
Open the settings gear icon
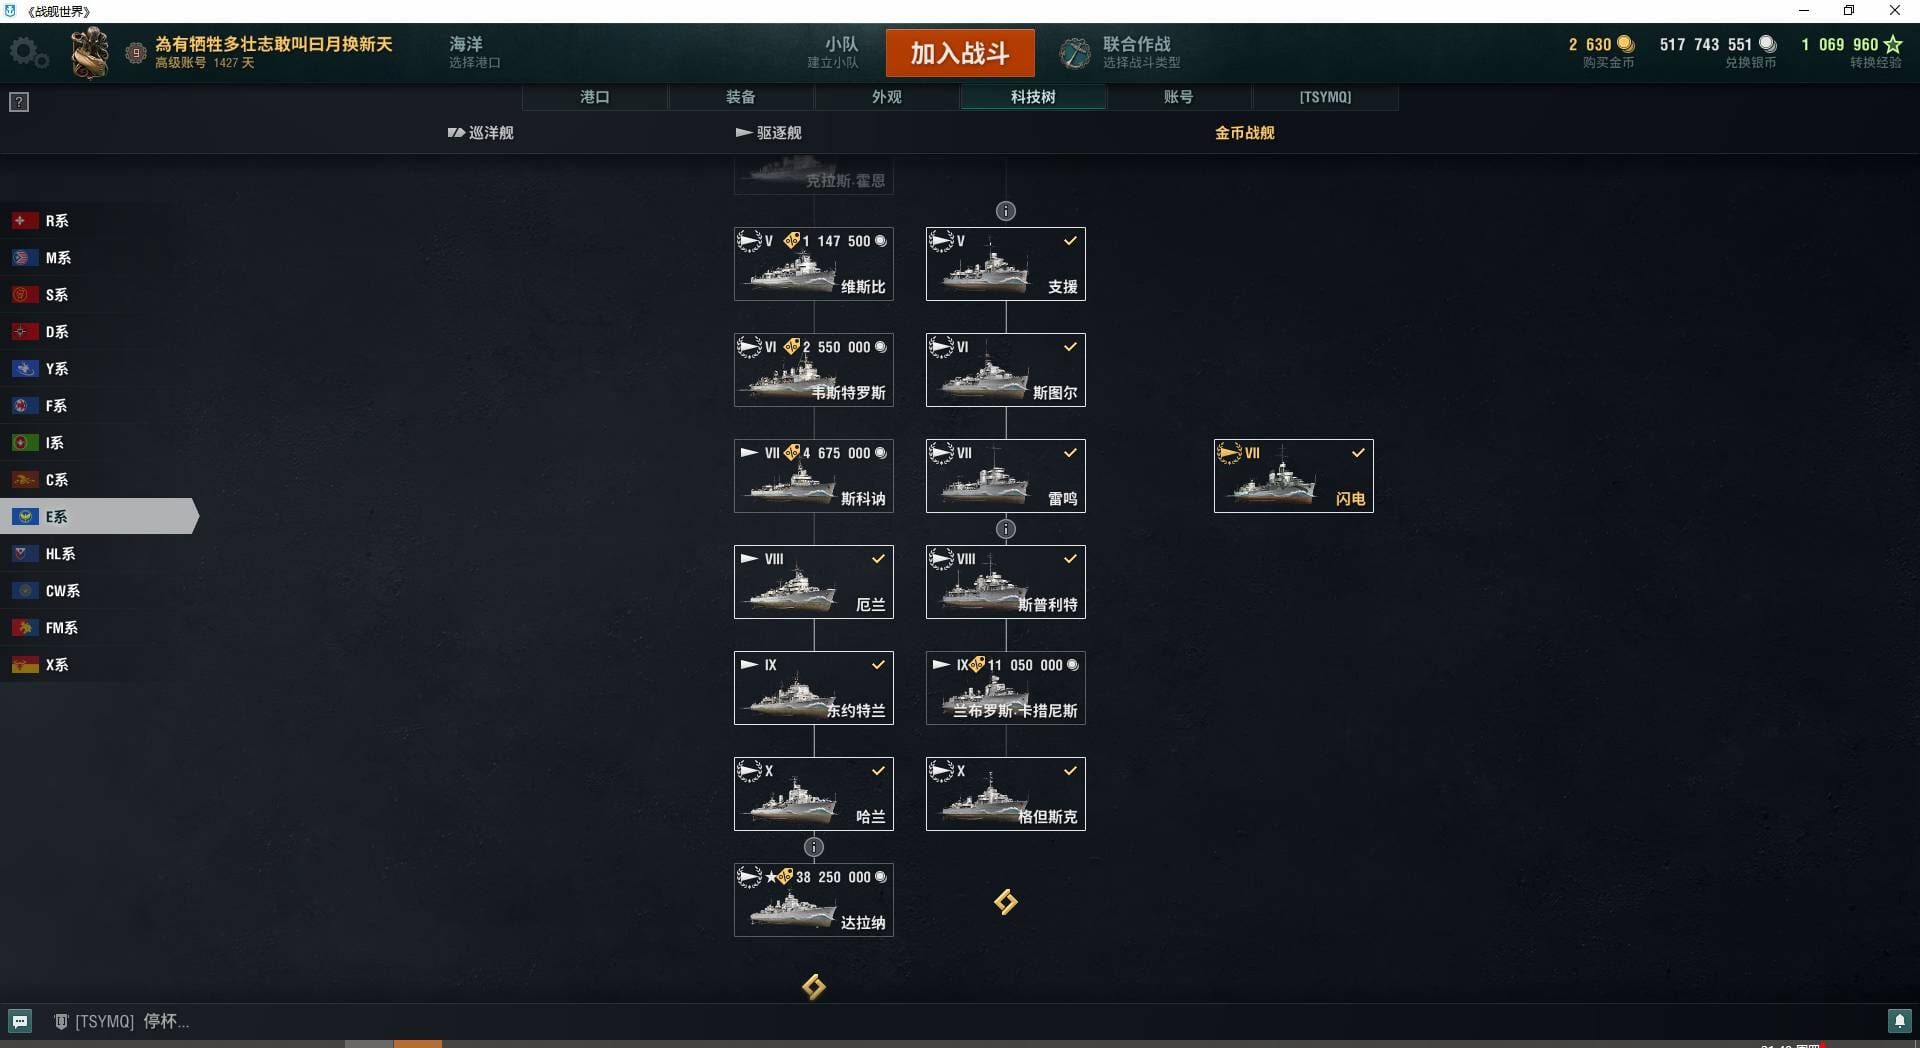click(28, 53)
